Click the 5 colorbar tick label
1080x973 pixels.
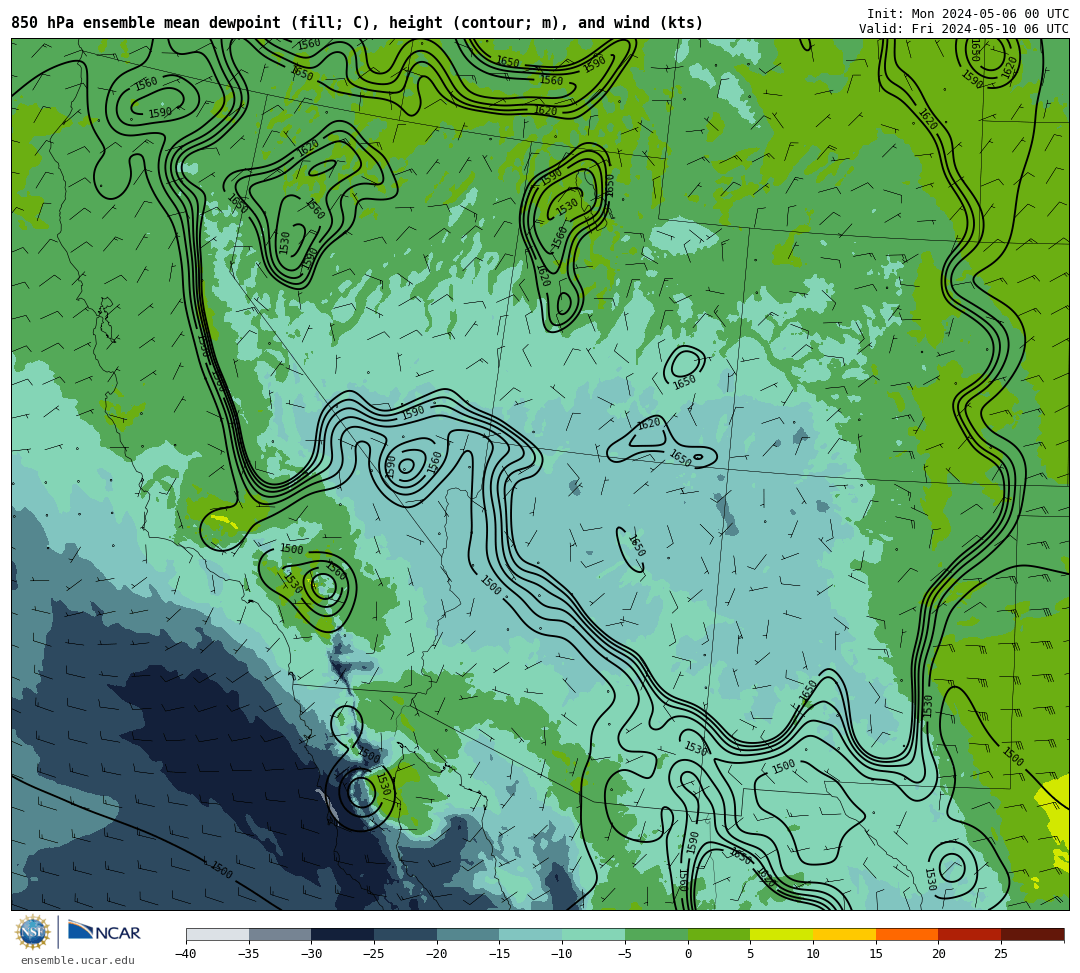coord(750,954)
